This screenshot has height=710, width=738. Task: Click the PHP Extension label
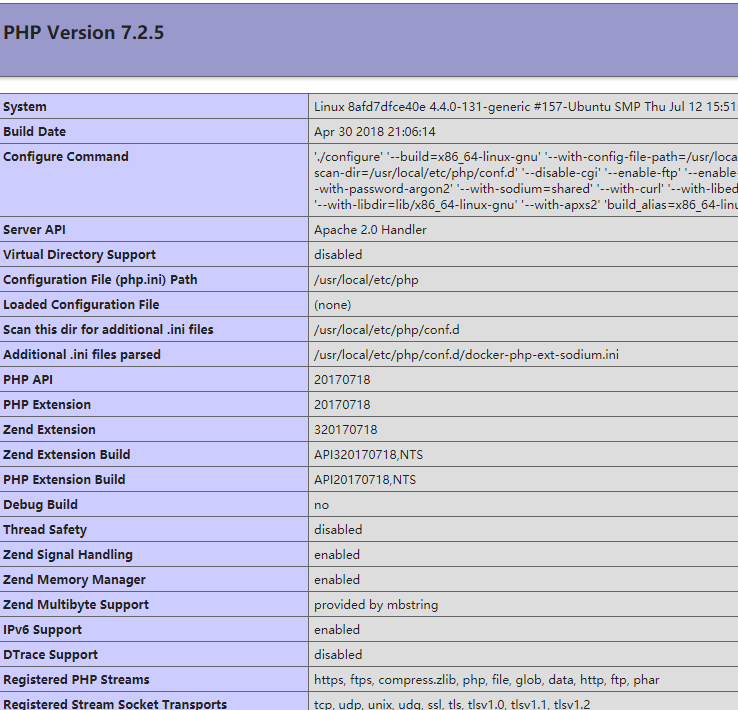click(x=47, y=405)
